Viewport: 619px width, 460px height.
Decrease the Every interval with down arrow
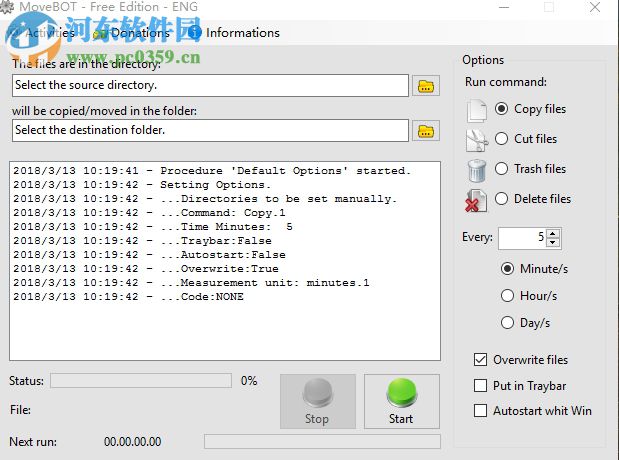click(553, 242)
